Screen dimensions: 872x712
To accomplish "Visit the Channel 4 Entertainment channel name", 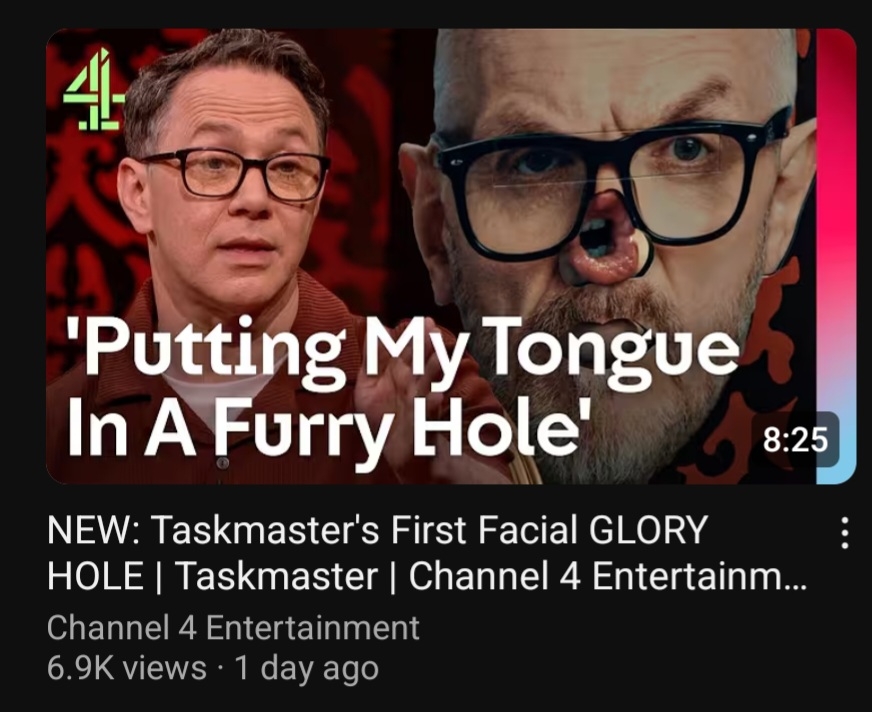I will click(x=233, y=628).
